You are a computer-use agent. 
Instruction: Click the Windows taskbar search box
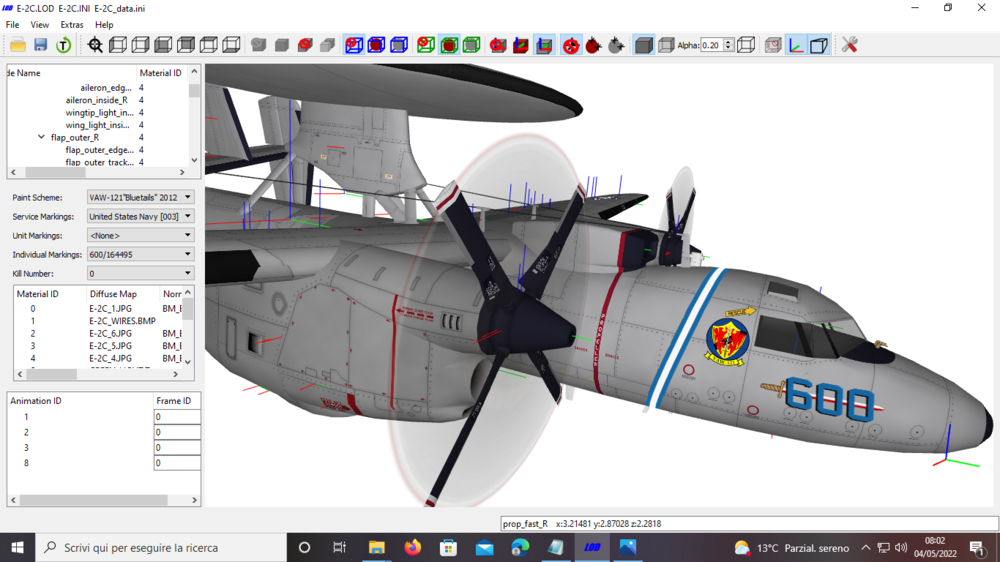click(161, 547)
